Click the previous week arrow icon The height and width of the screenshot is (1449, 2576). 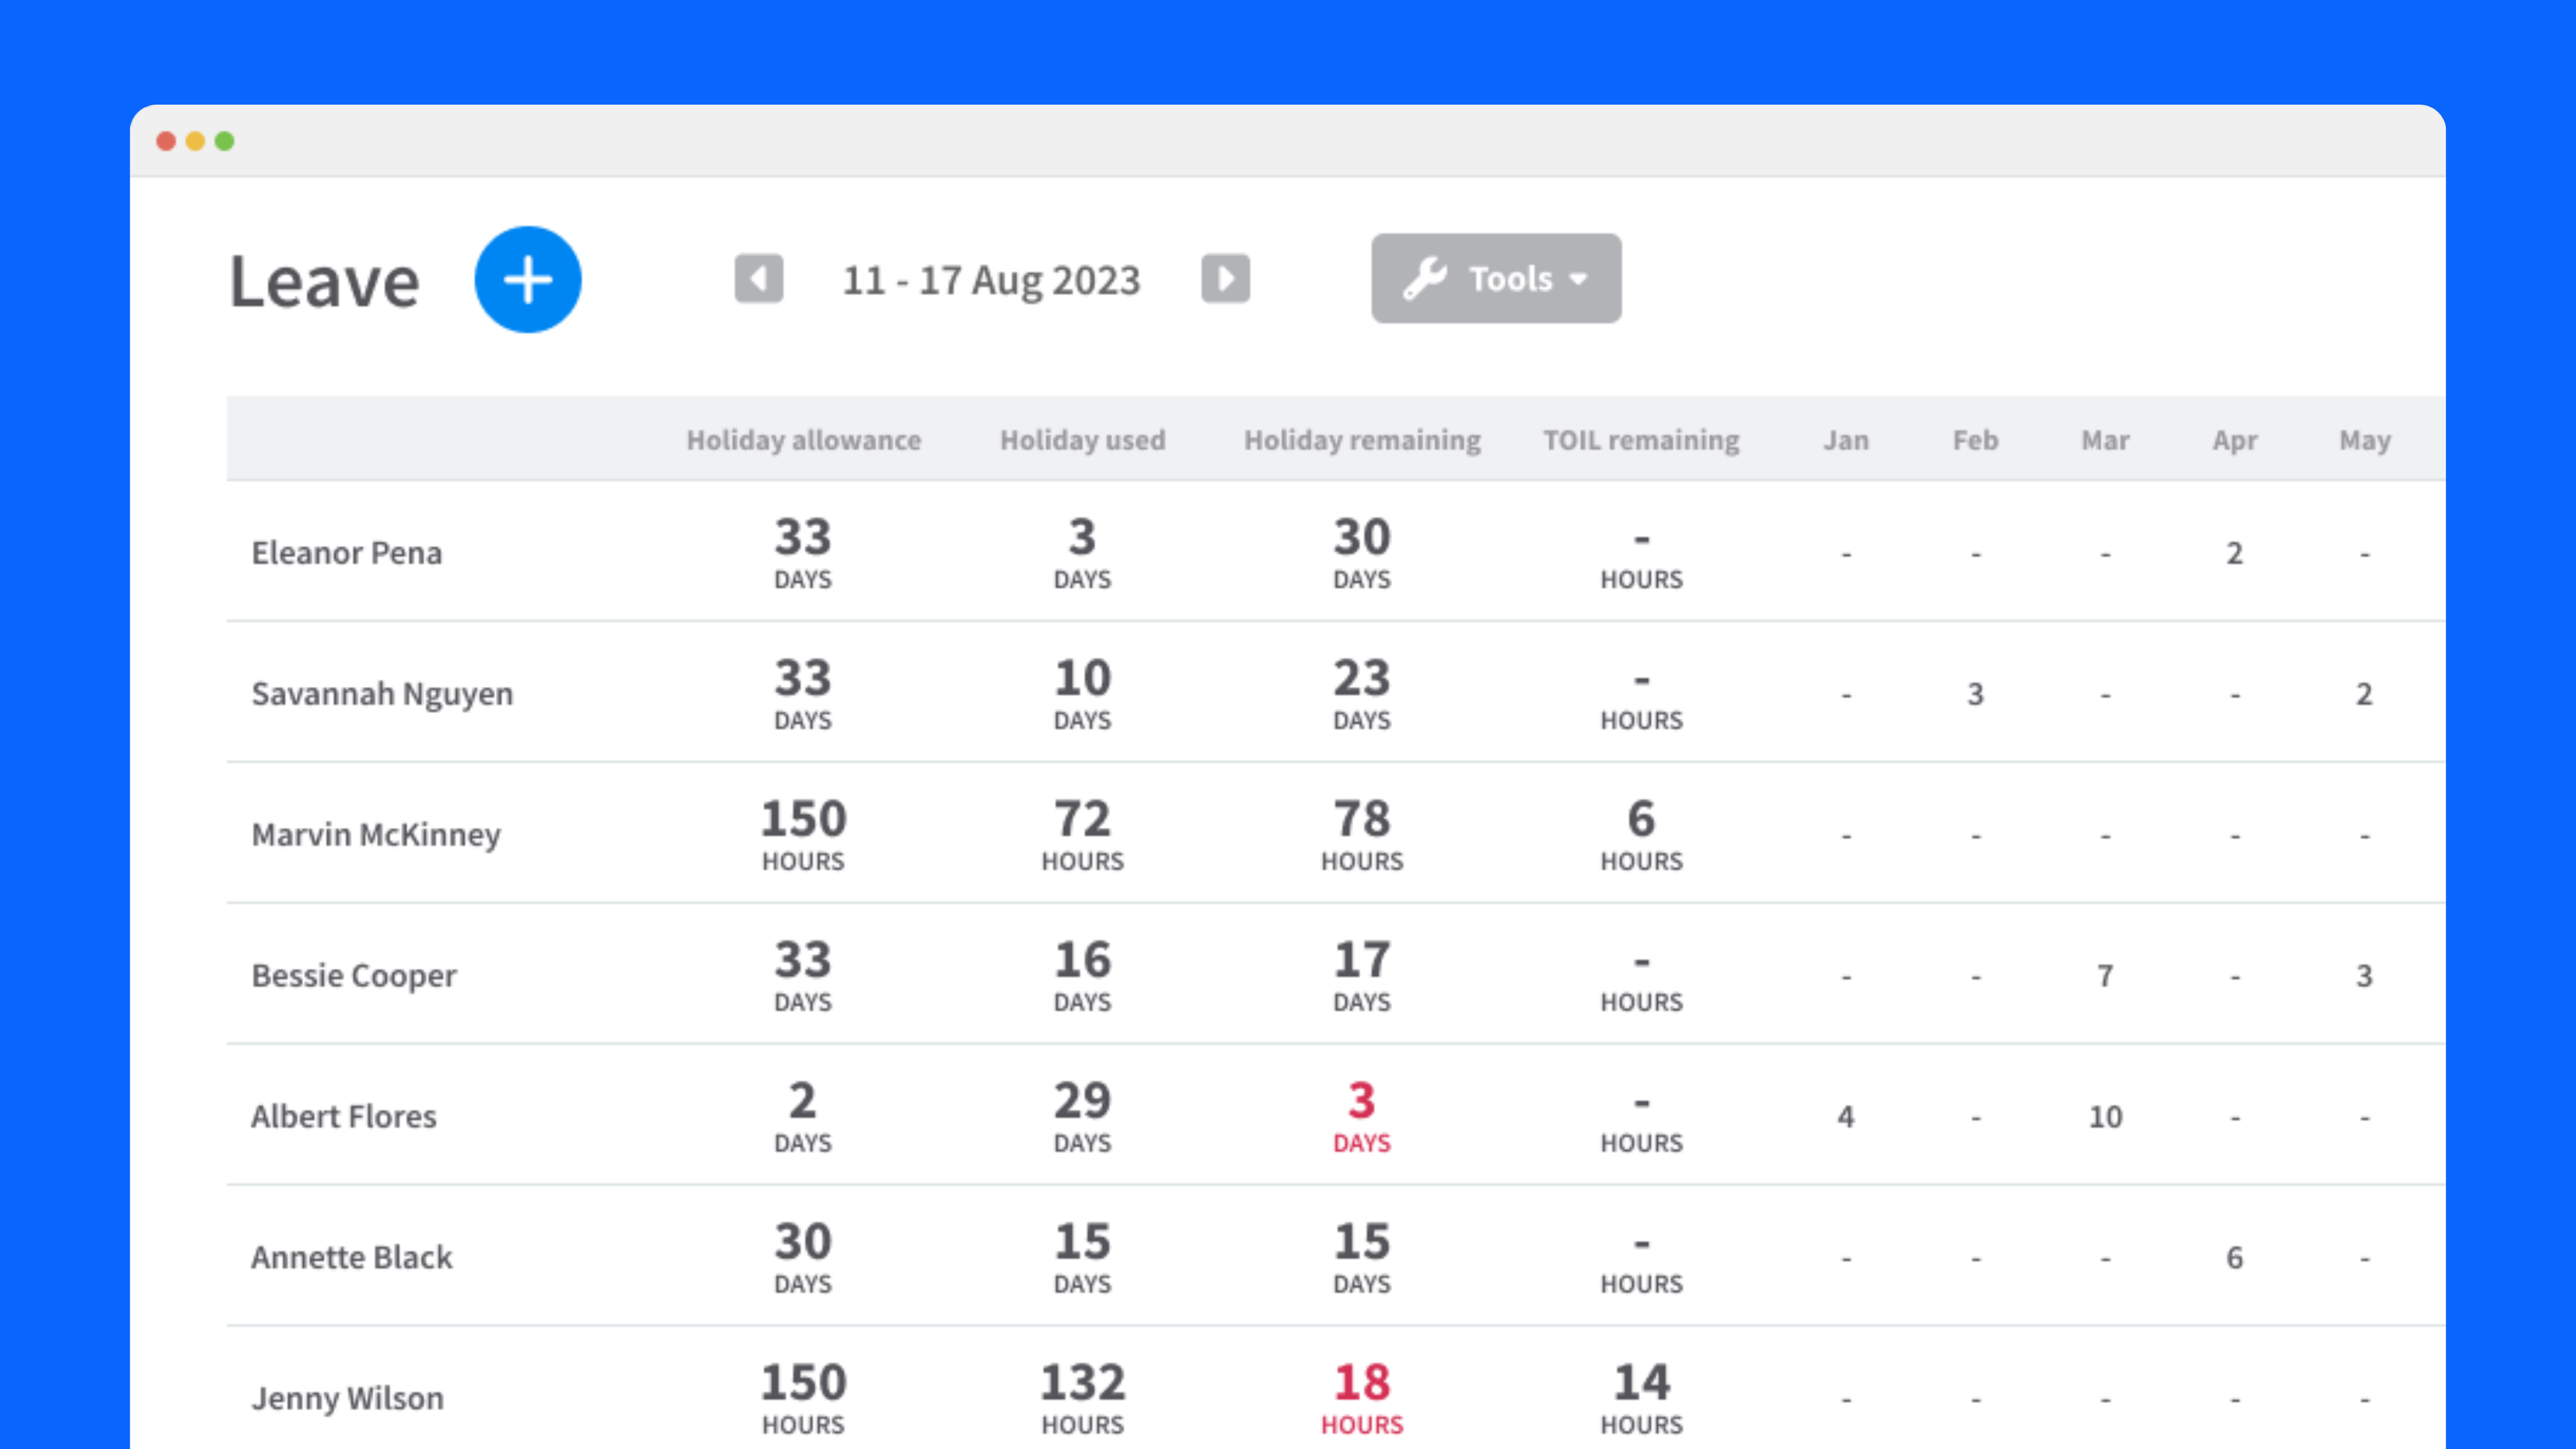point(759,279)
